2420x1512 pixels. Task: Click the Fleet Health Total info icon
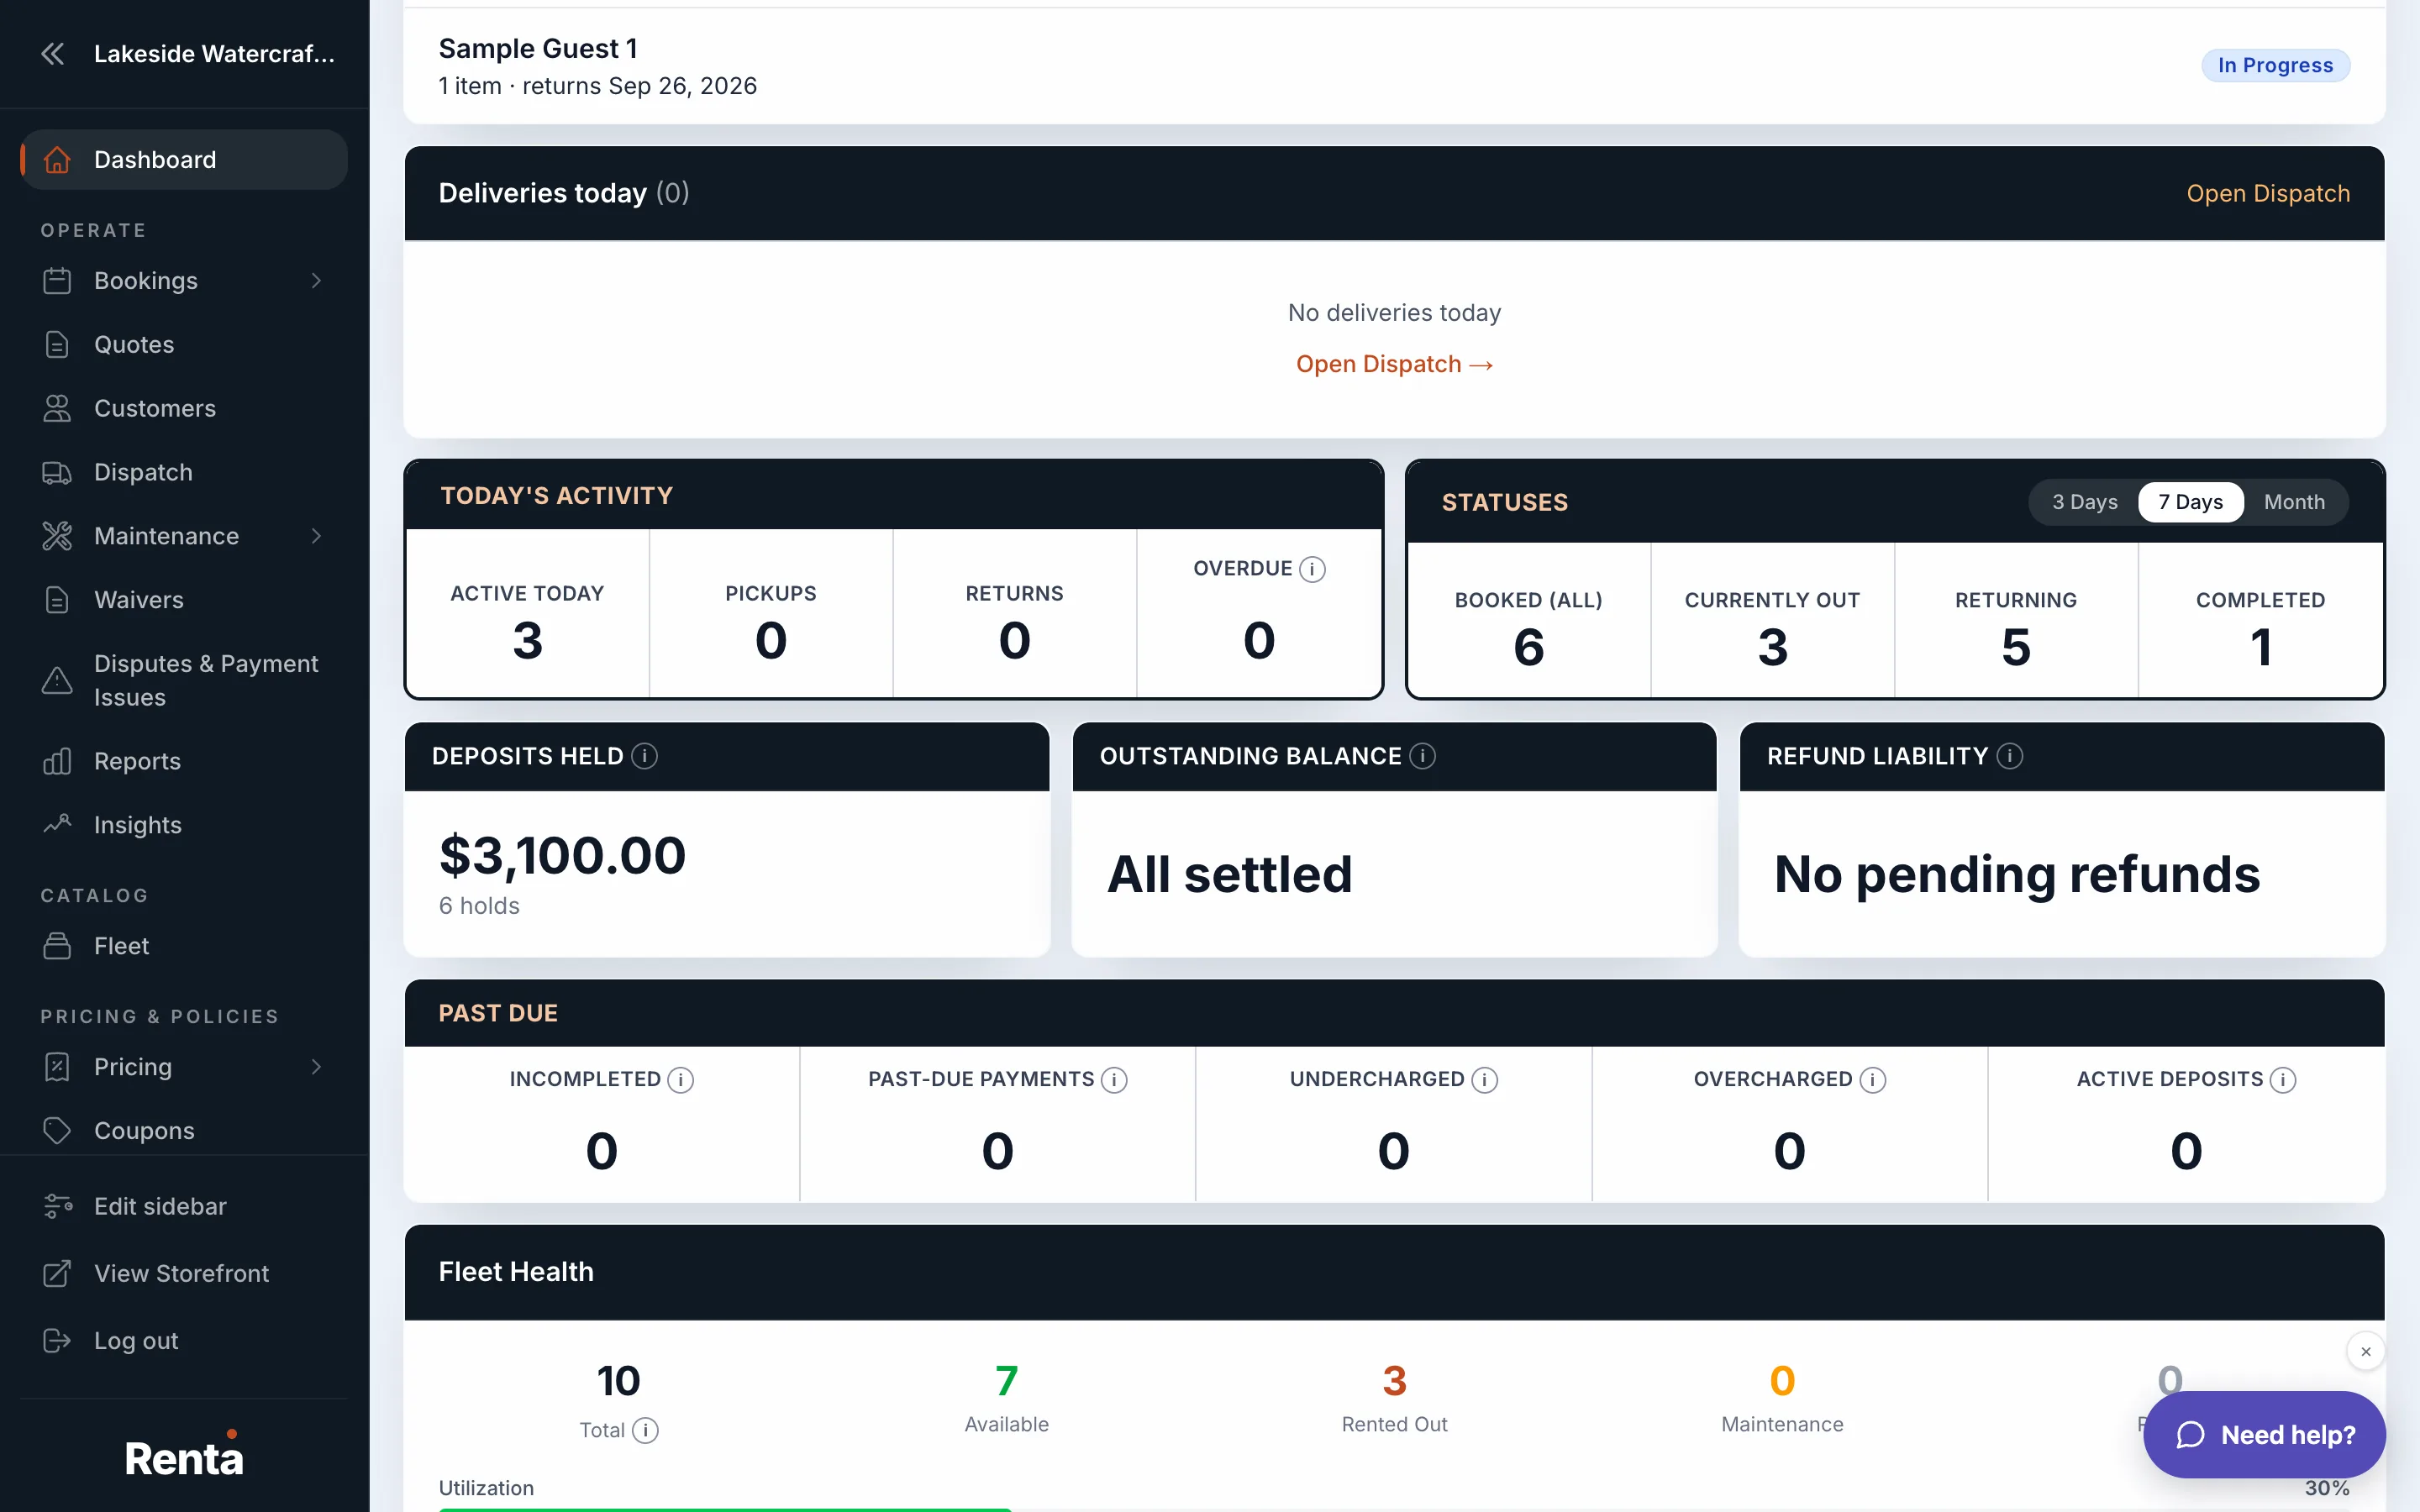pyautogui.click(x=646, y=1431)
